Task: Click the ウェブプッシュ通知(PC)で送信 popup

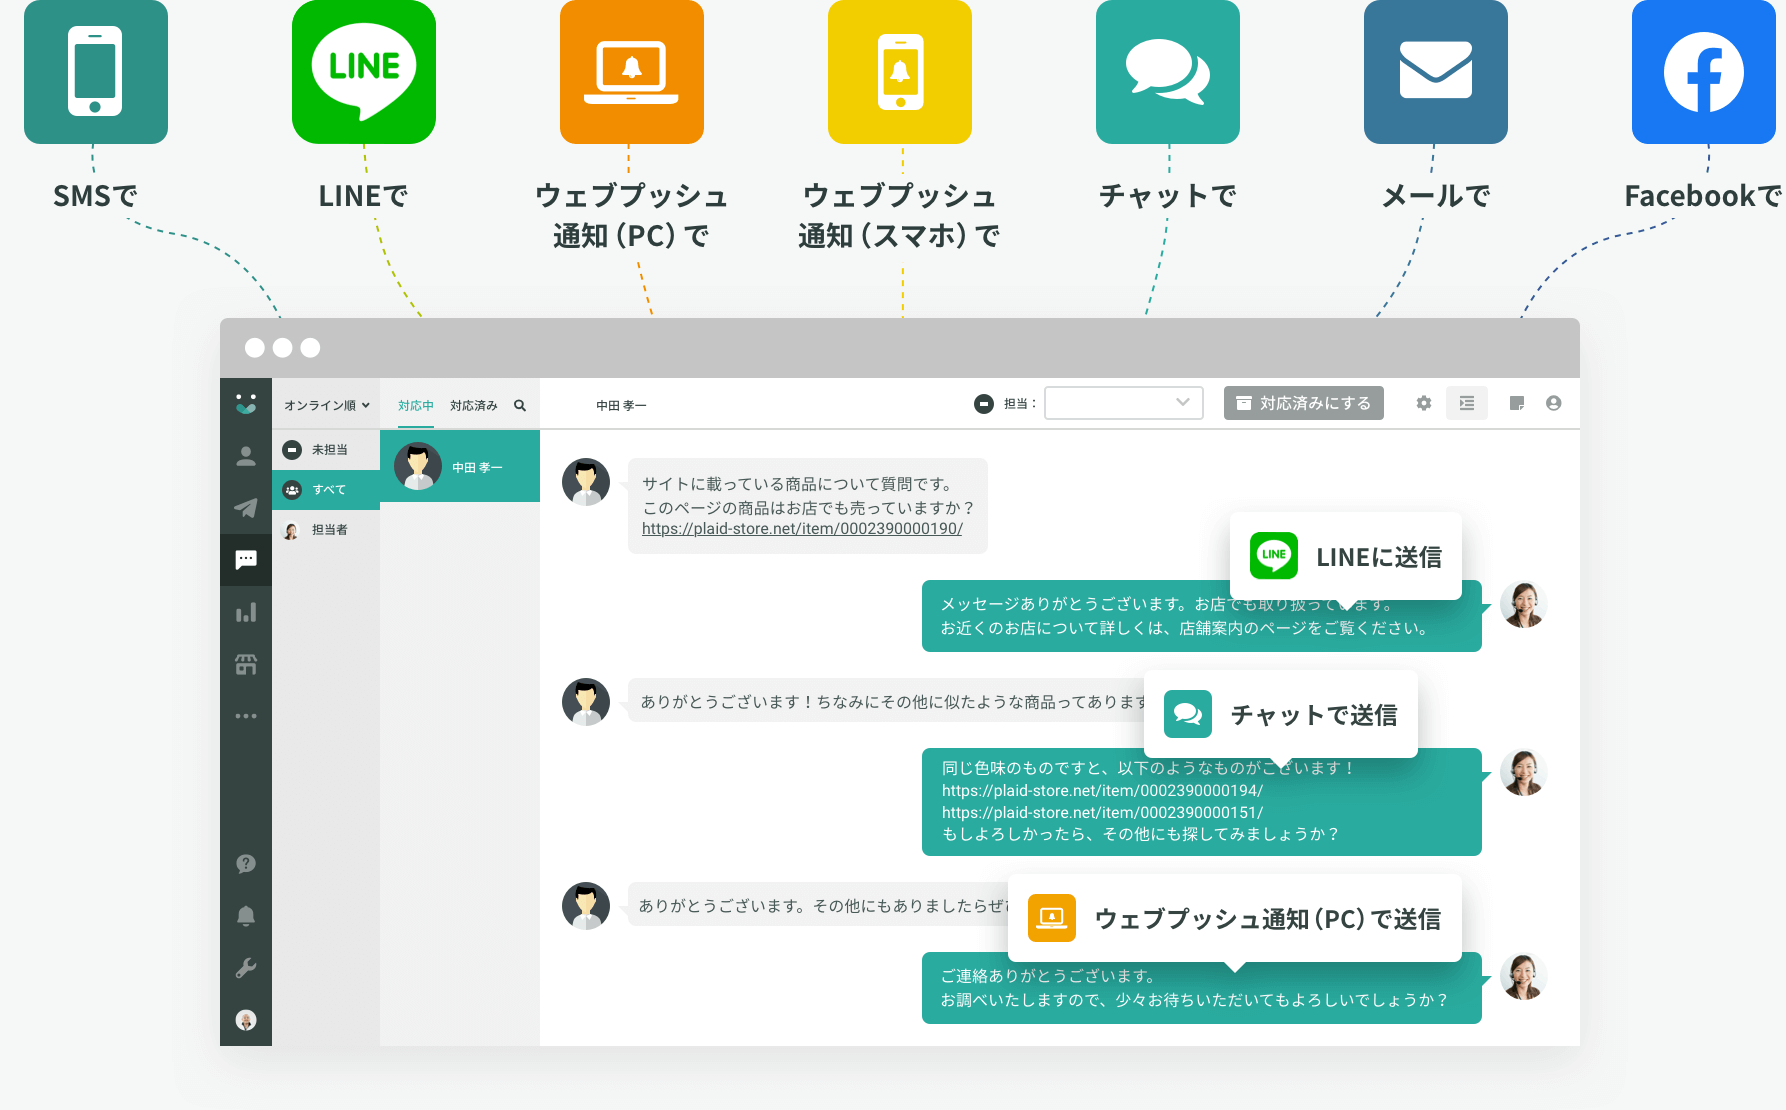Action: point(1235,918)
